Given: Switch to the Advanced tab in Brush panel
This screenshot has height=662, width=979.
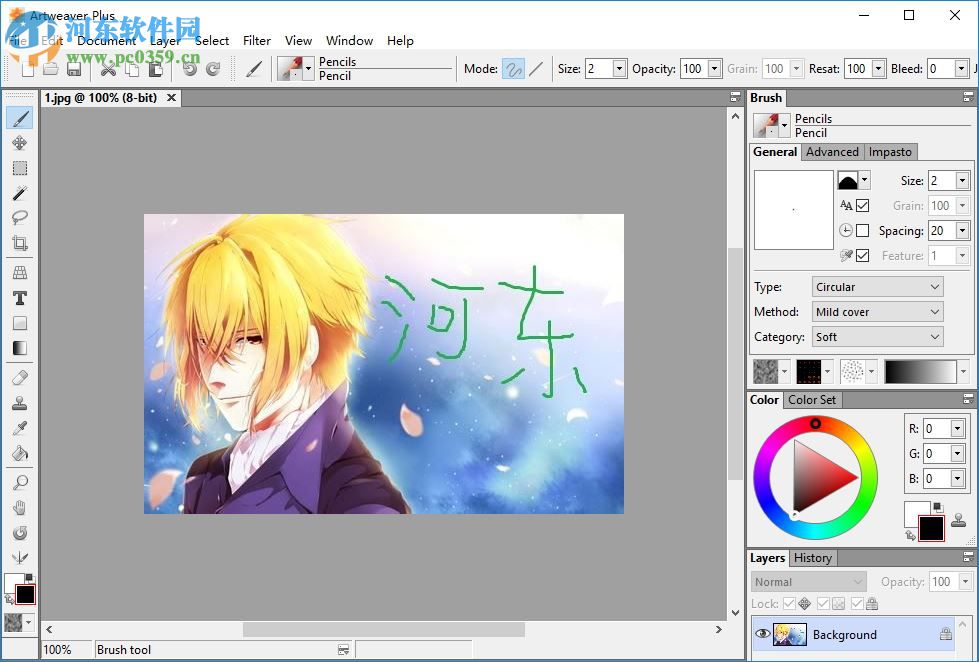Looking at the screenshot, I should [x=832, y=151].
